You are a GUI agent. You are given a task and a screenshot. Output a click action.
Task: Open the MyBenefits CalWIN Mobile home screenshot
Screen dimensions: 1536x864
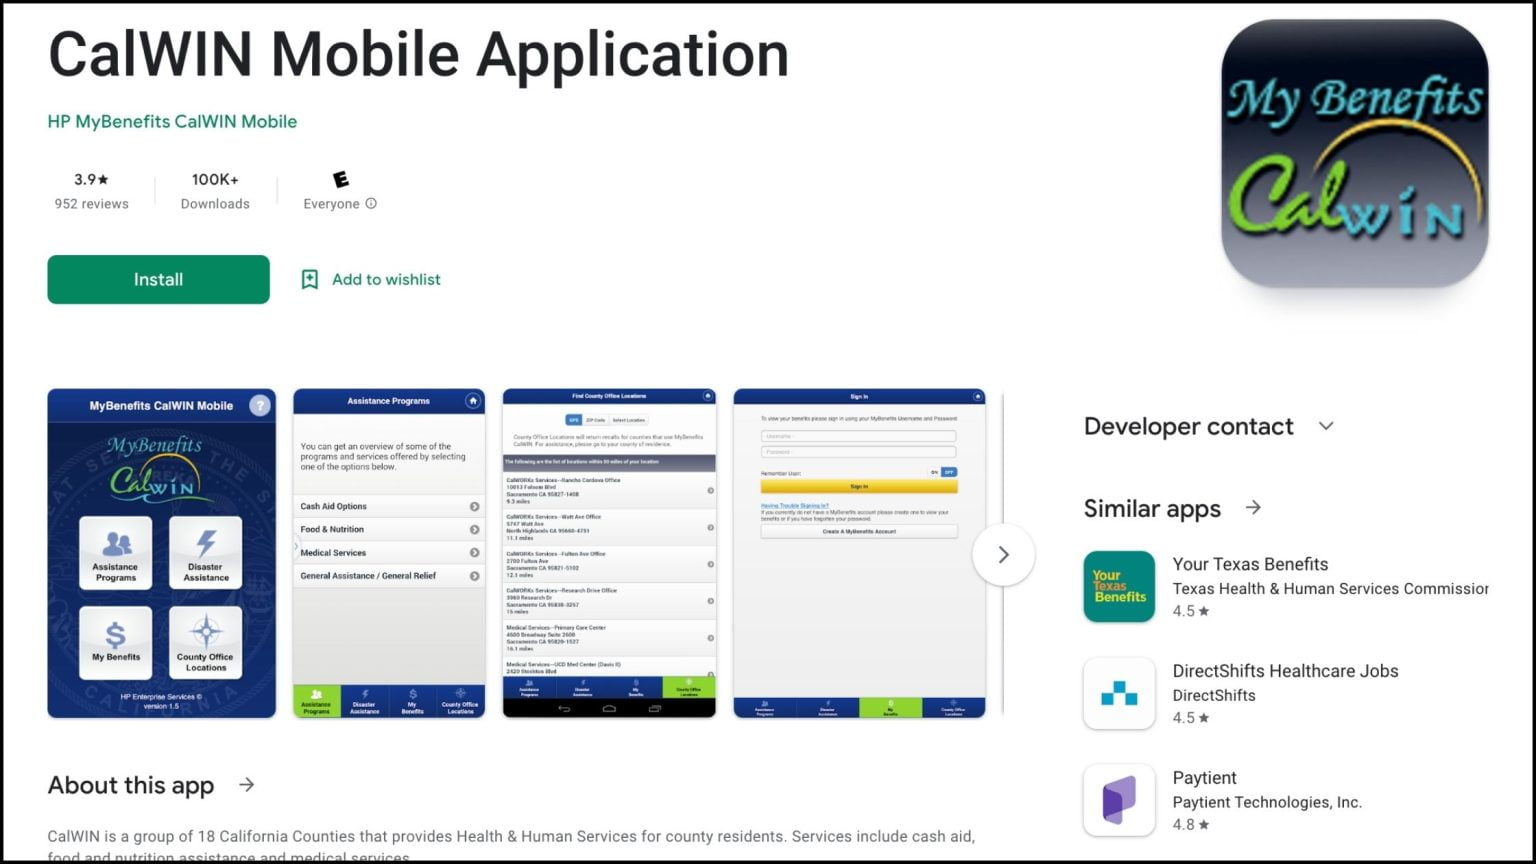pyautogui.click(x=161, y=553)
